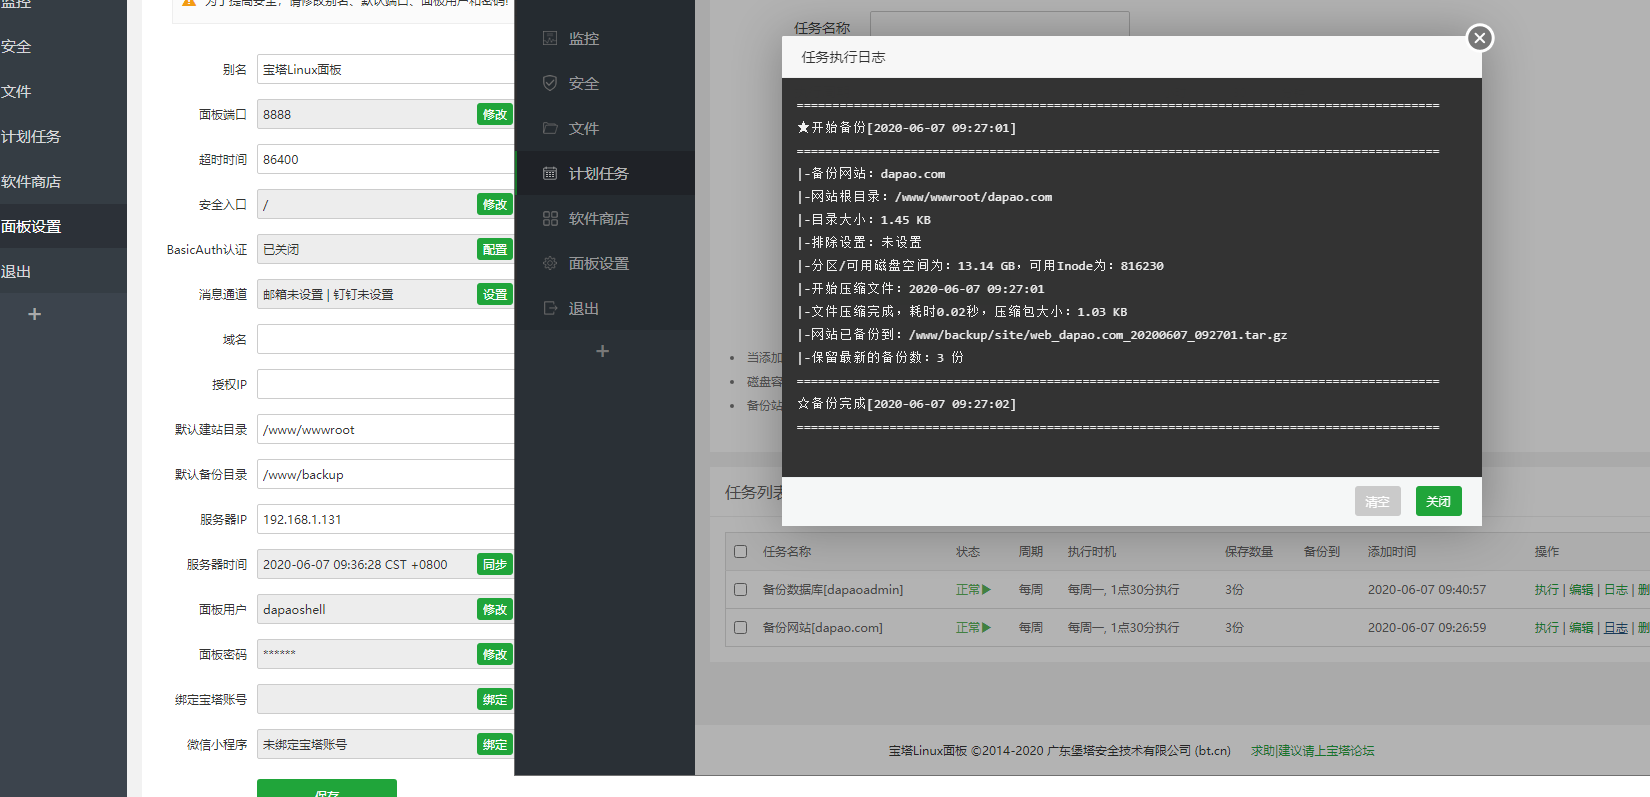Open 监控 icon in dark sidebar
This screenshot has width=1650, height=797.
[x=550, y=38]
